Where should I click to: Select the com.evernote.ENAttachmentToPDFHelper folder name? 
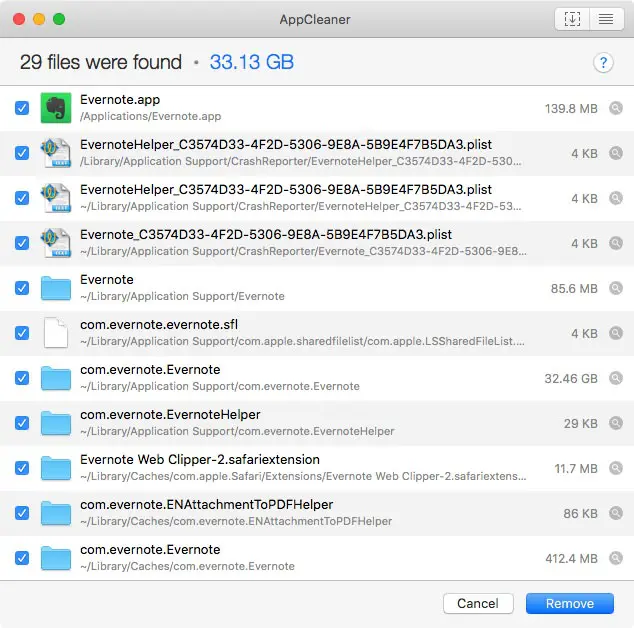(207, 505)
